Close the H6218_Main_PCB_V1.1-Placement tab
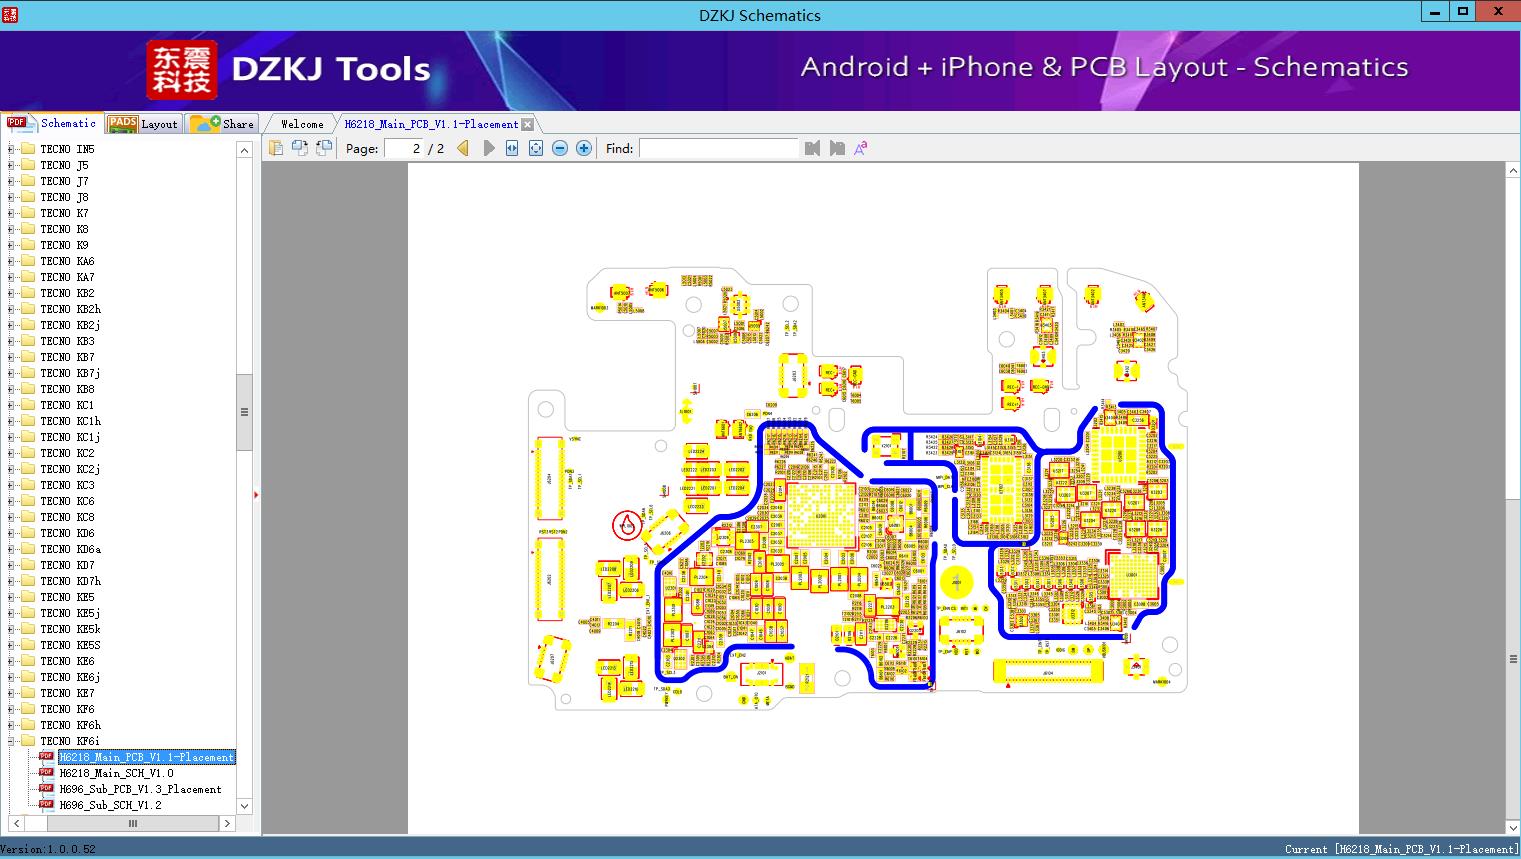 528,124
